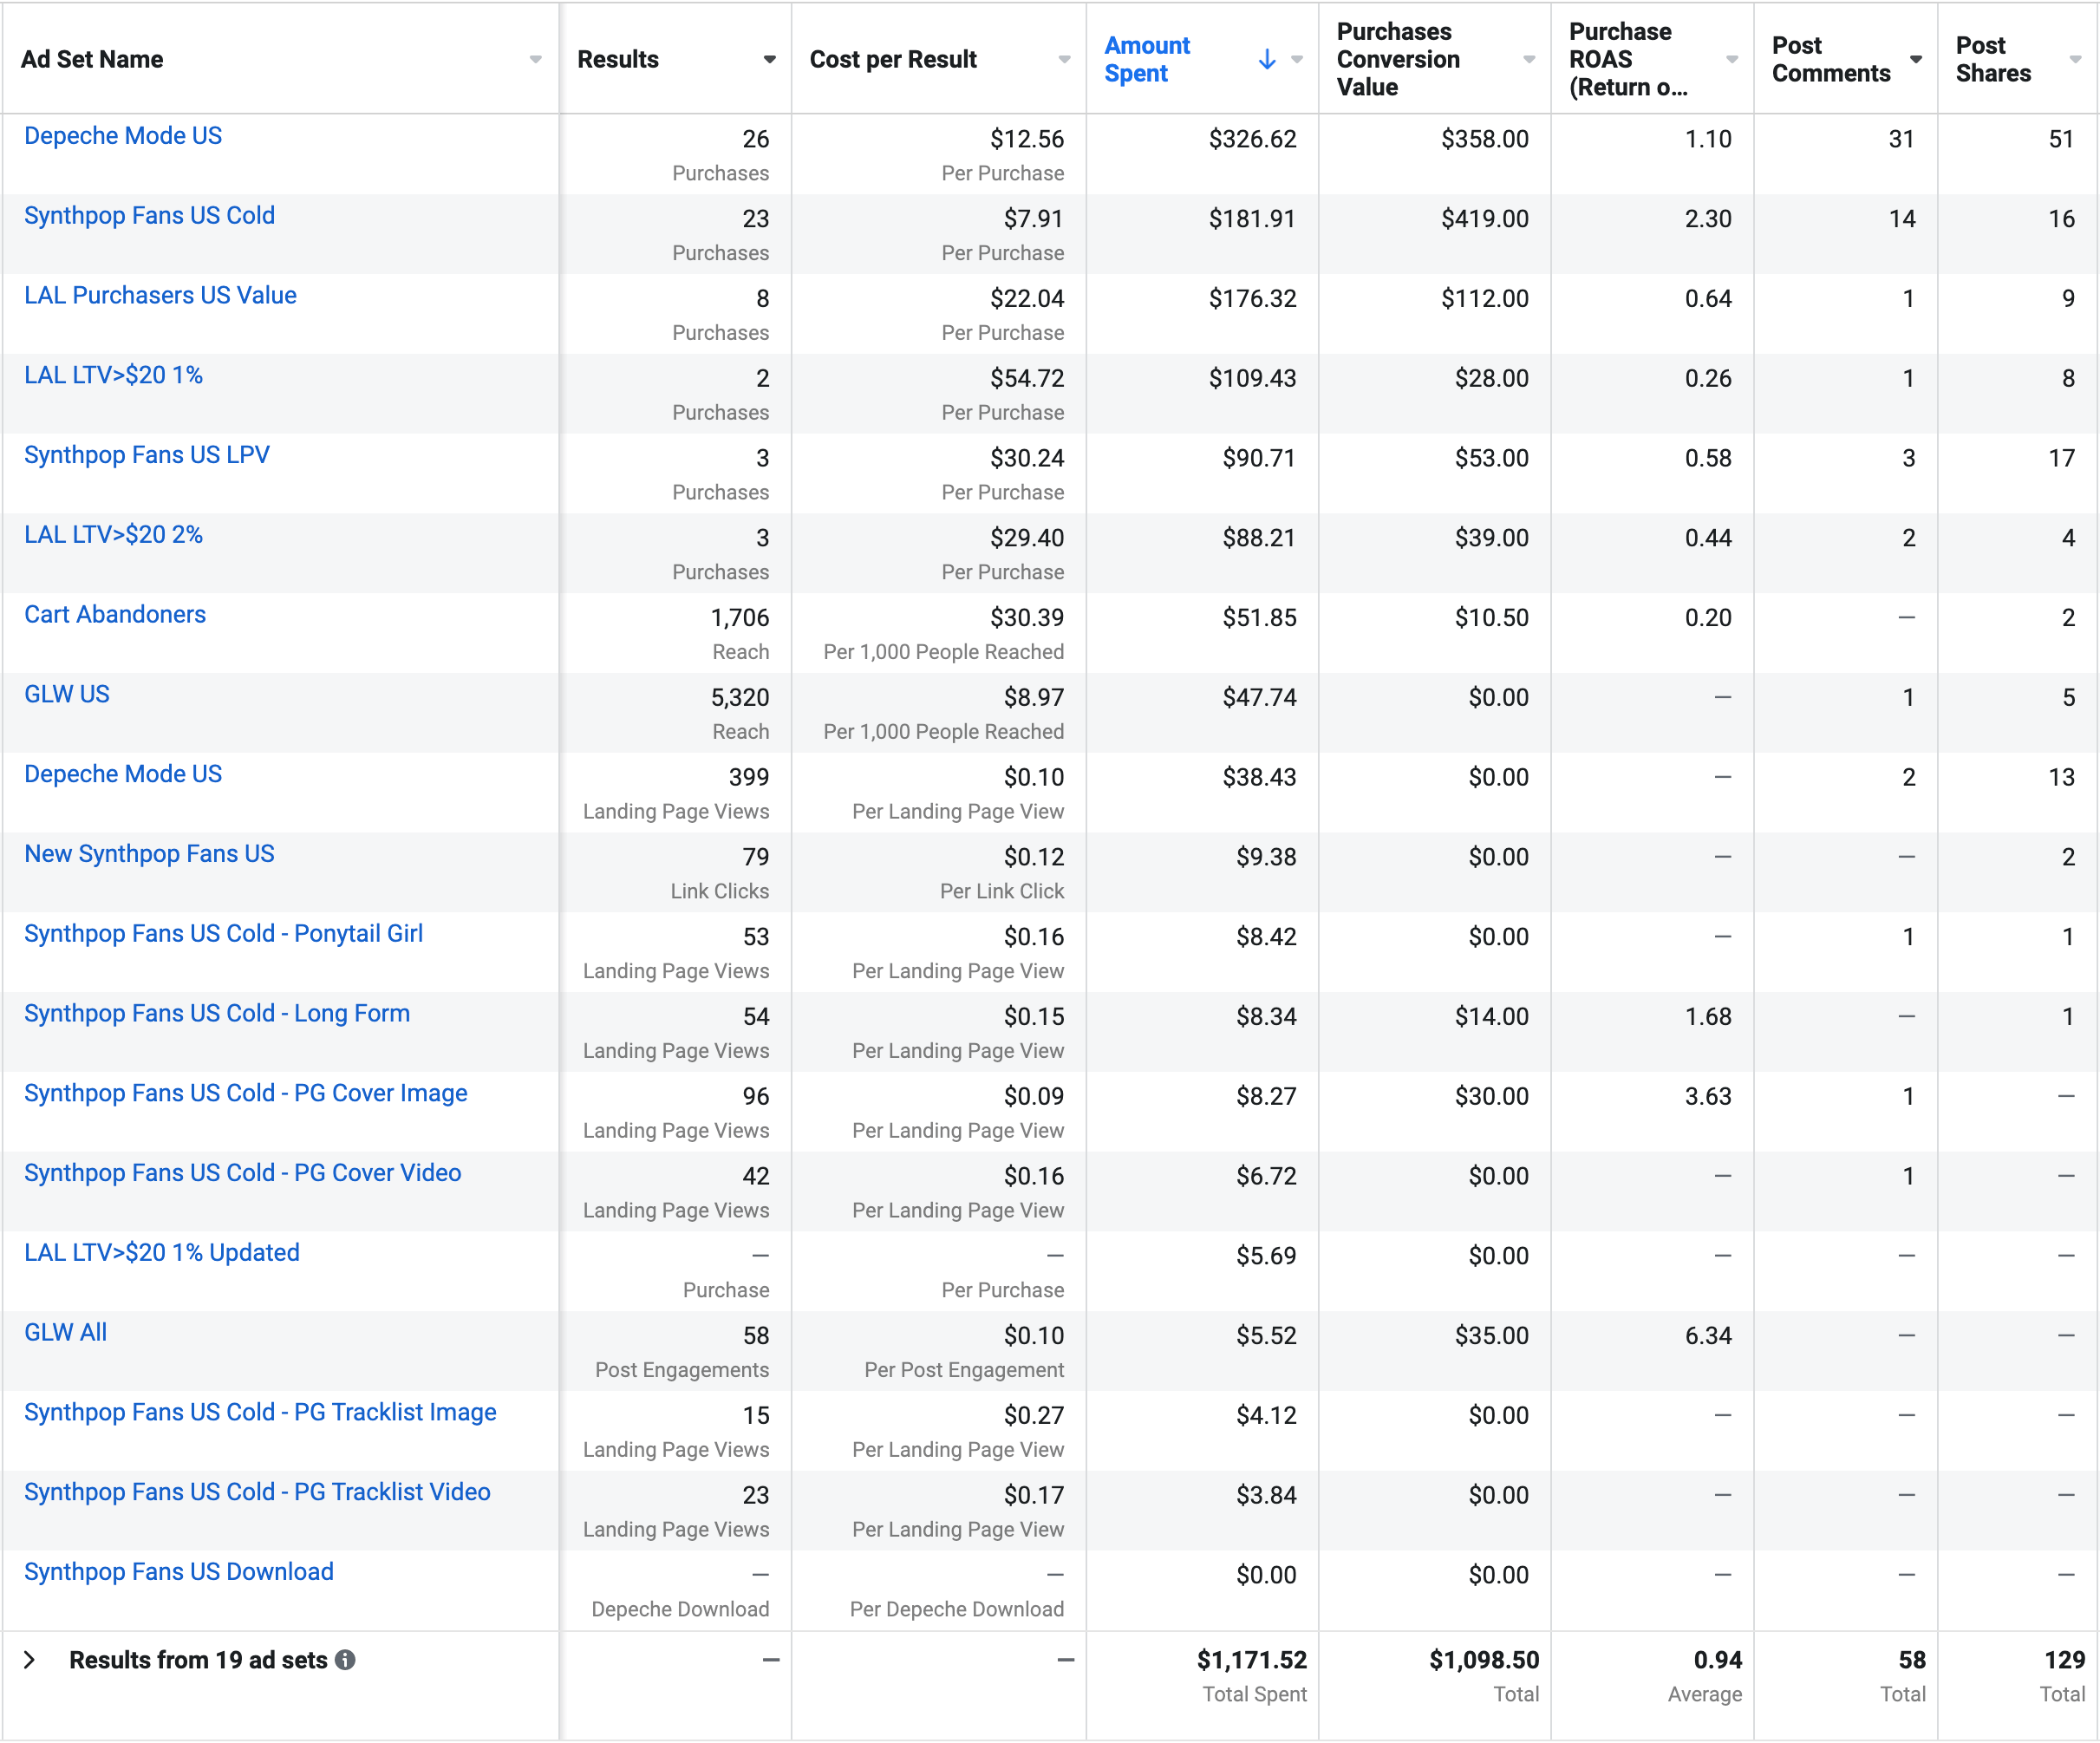
Task: Open Purchases Conversion Value column dropdown
Action: [1529, 60]
